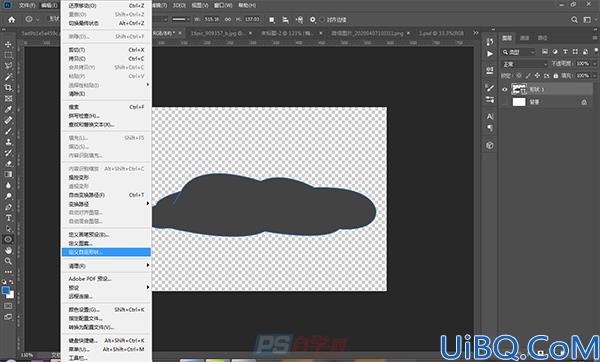This screenshot has width=600, height=362.
Task: Select the Move tool
Action: tap(8, 44)
